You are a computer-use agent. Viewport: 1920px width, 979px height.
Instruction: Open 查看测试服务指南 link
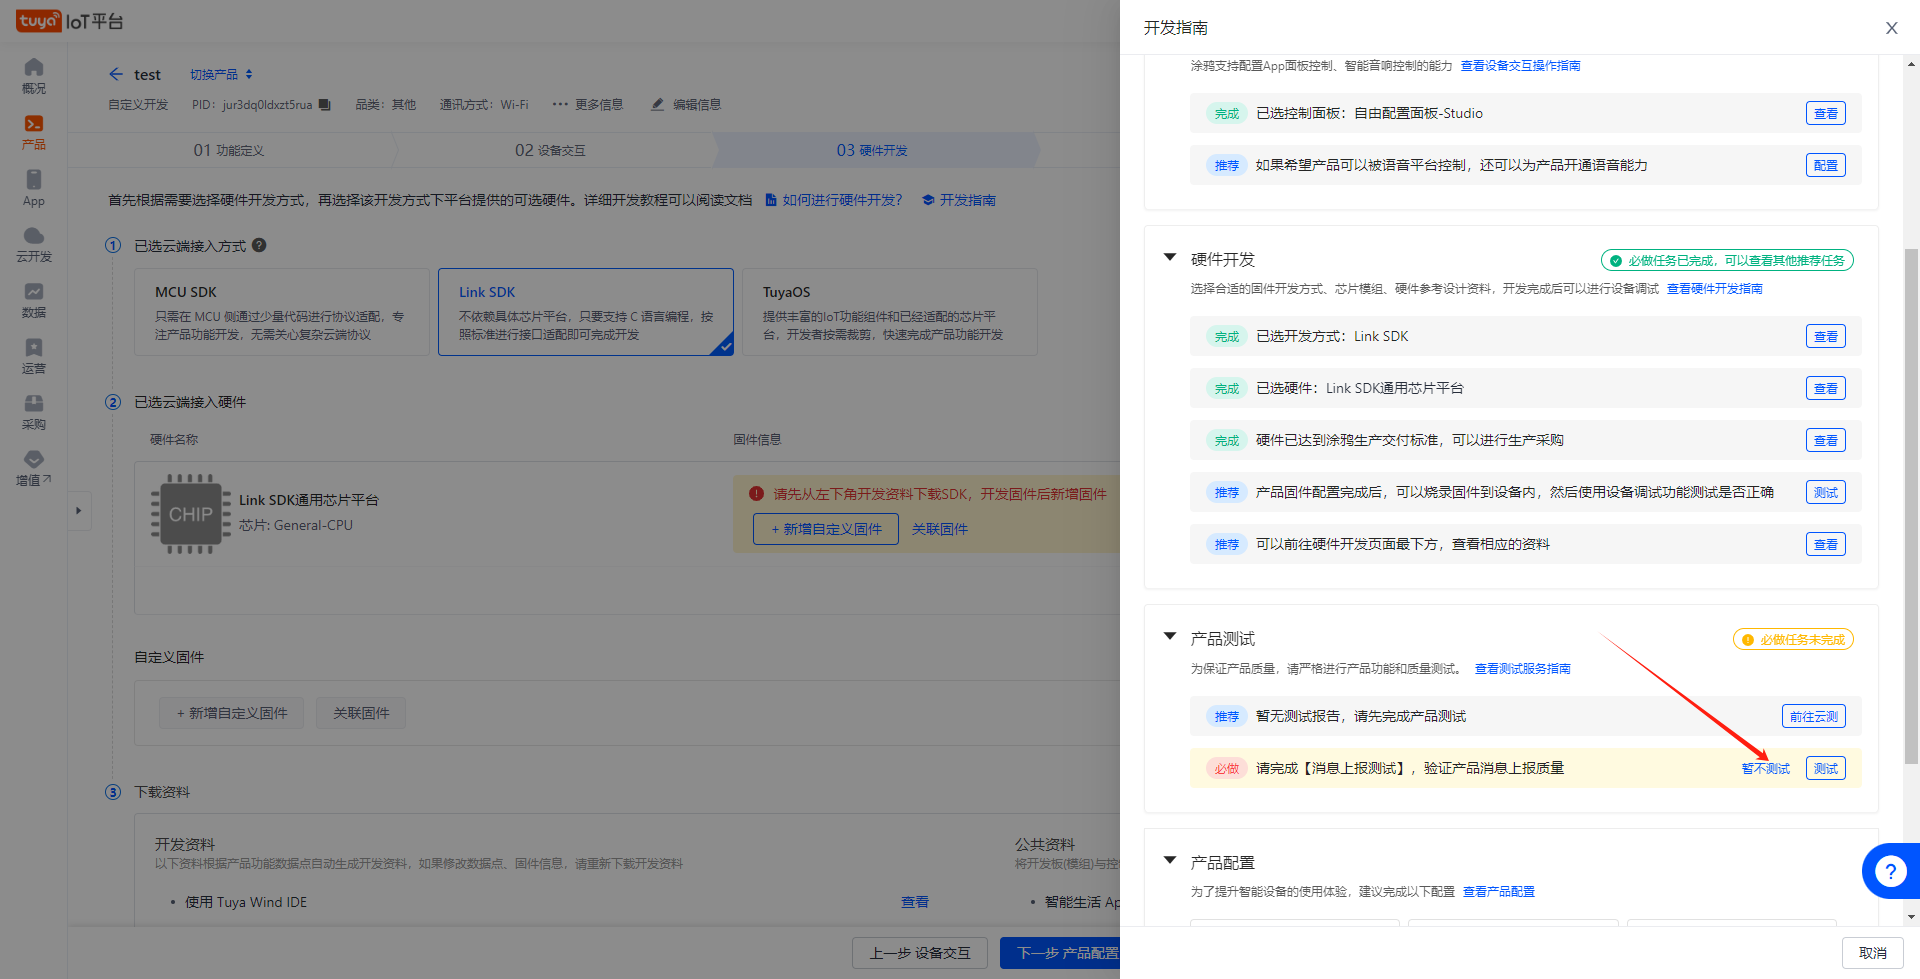point(1522,669)
